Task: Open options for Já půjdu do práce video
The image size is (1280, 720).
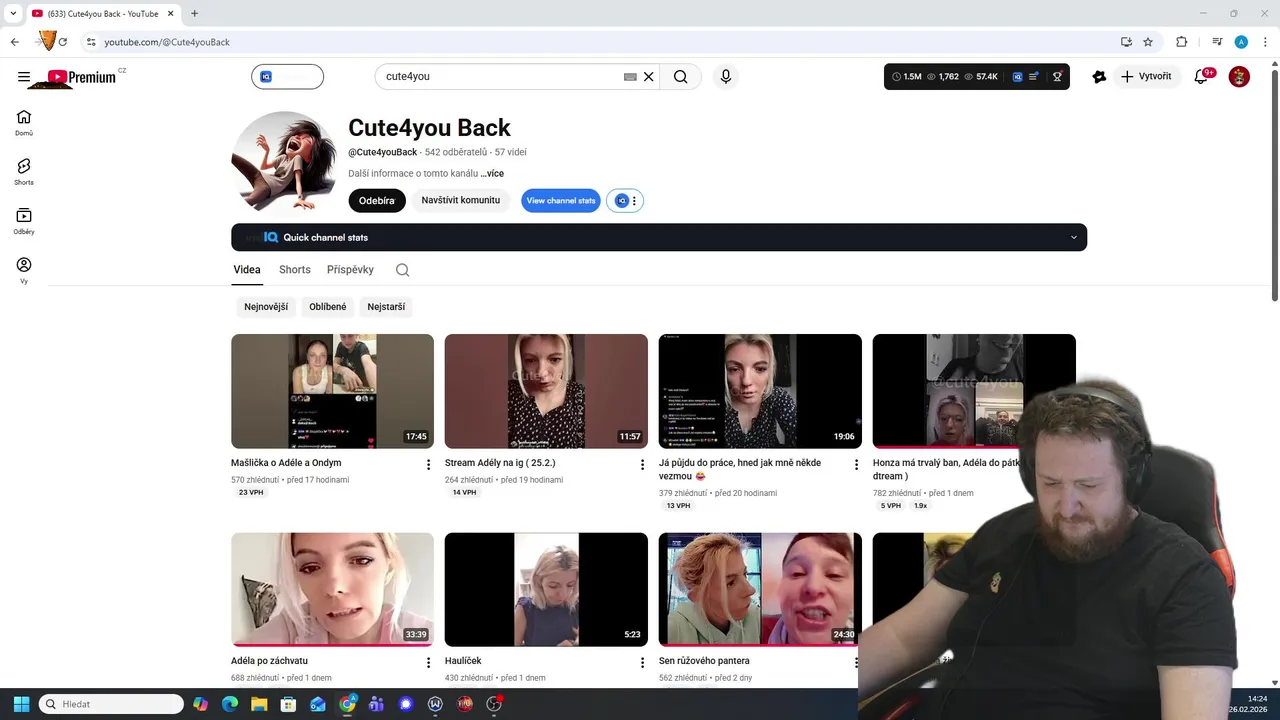Action: [856, 465]
